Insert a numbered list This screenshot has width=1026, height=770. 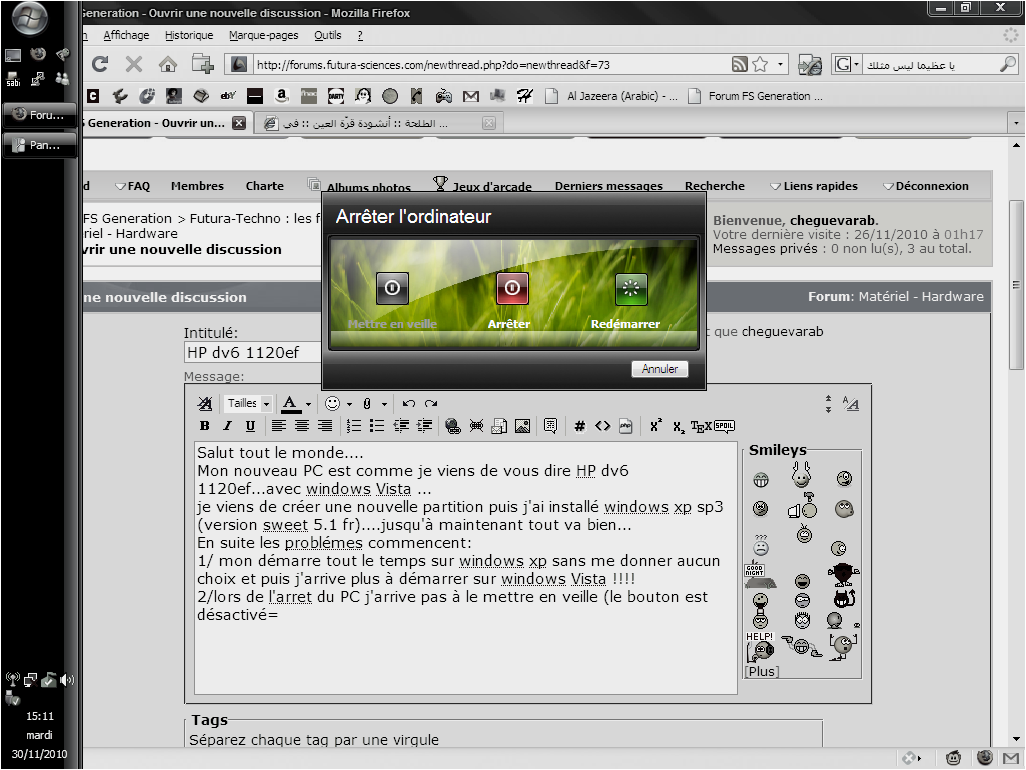[x=353, y=426]
